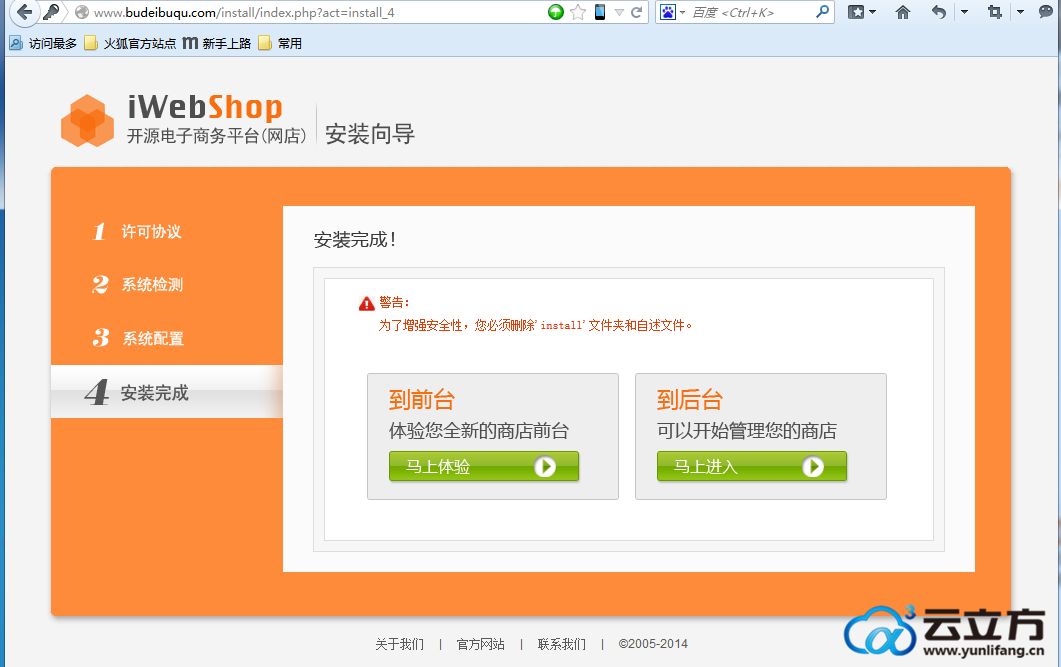
Task: Reload the page with the refresh icon
Action: (x=637, y=12)
